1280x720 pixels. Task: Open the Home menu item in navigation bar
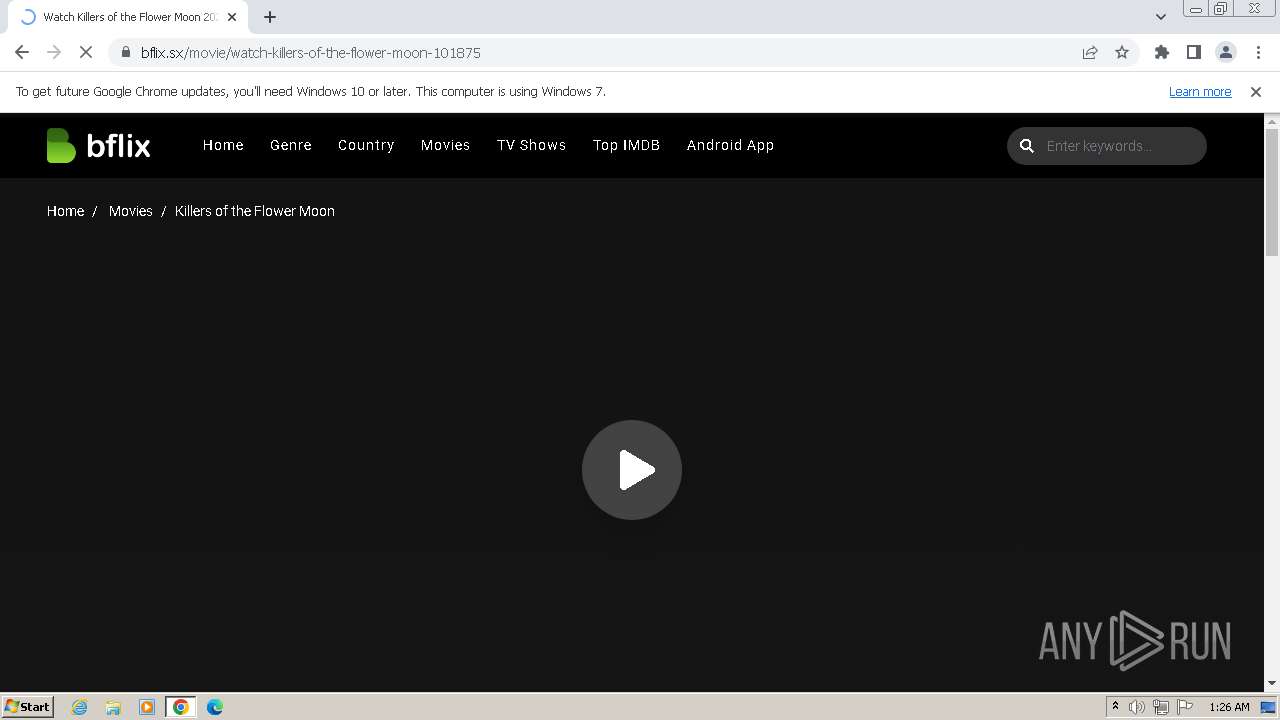click(223, 145)
